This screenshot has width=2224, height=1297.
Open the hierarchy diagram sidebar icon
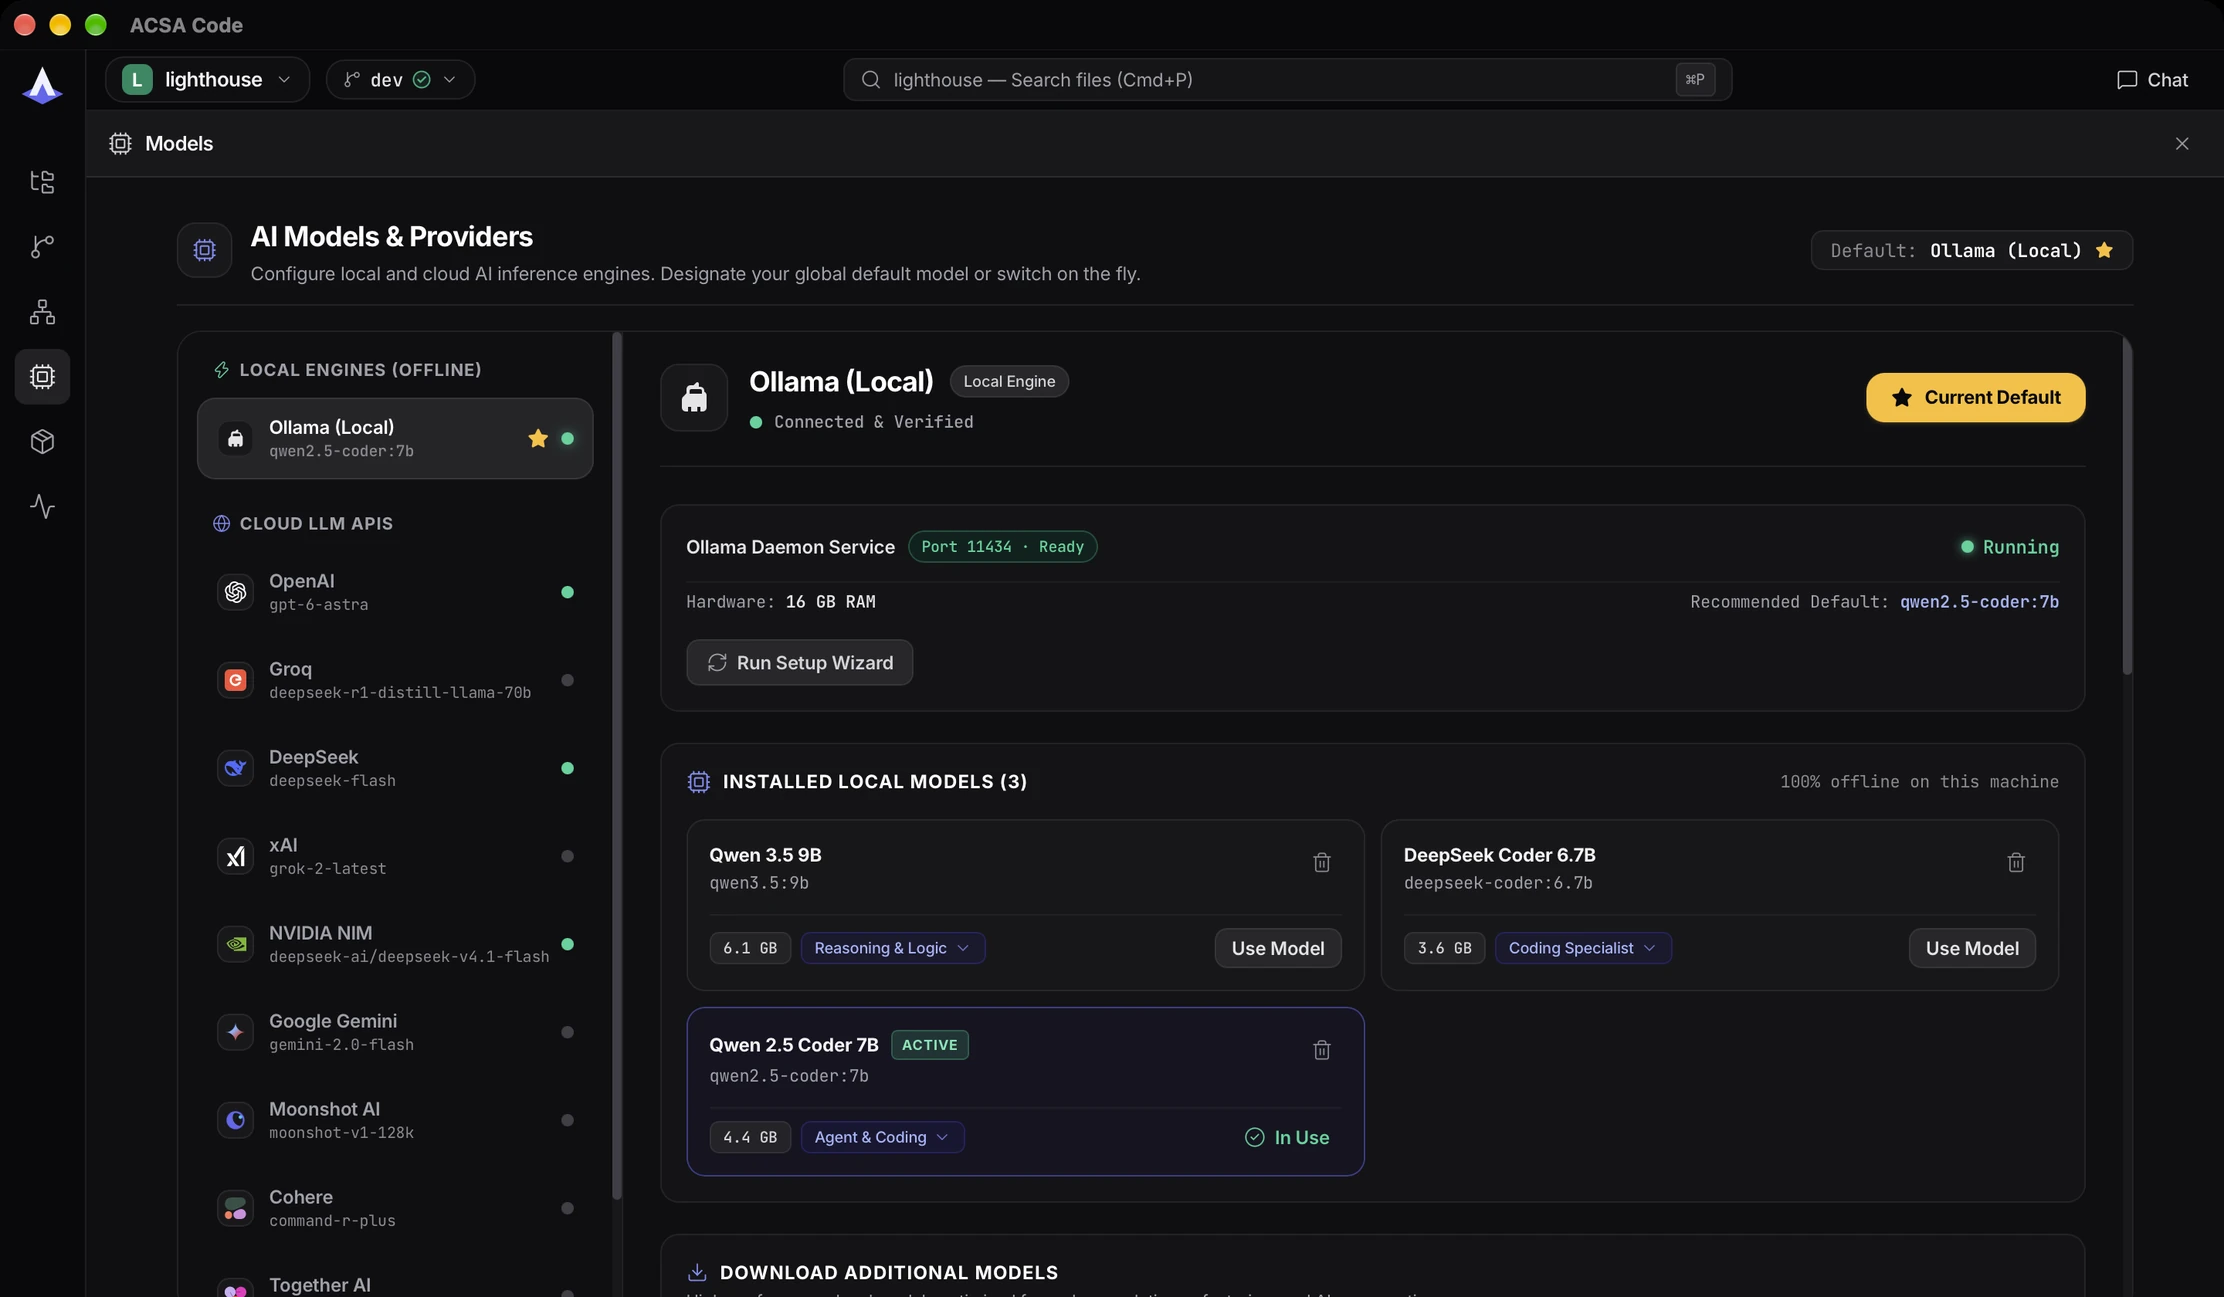click(x=42, y=311)
